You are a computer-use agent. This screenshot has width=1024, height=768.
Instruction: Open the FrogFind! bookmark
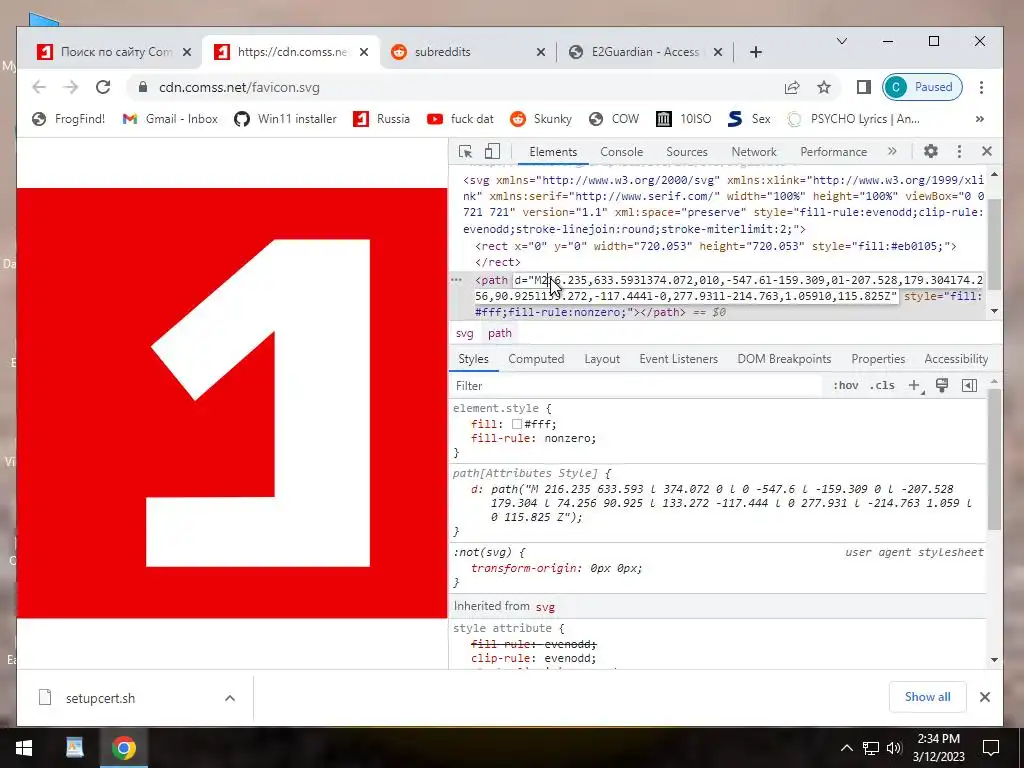pyautogui.click(x=69, y=119)
